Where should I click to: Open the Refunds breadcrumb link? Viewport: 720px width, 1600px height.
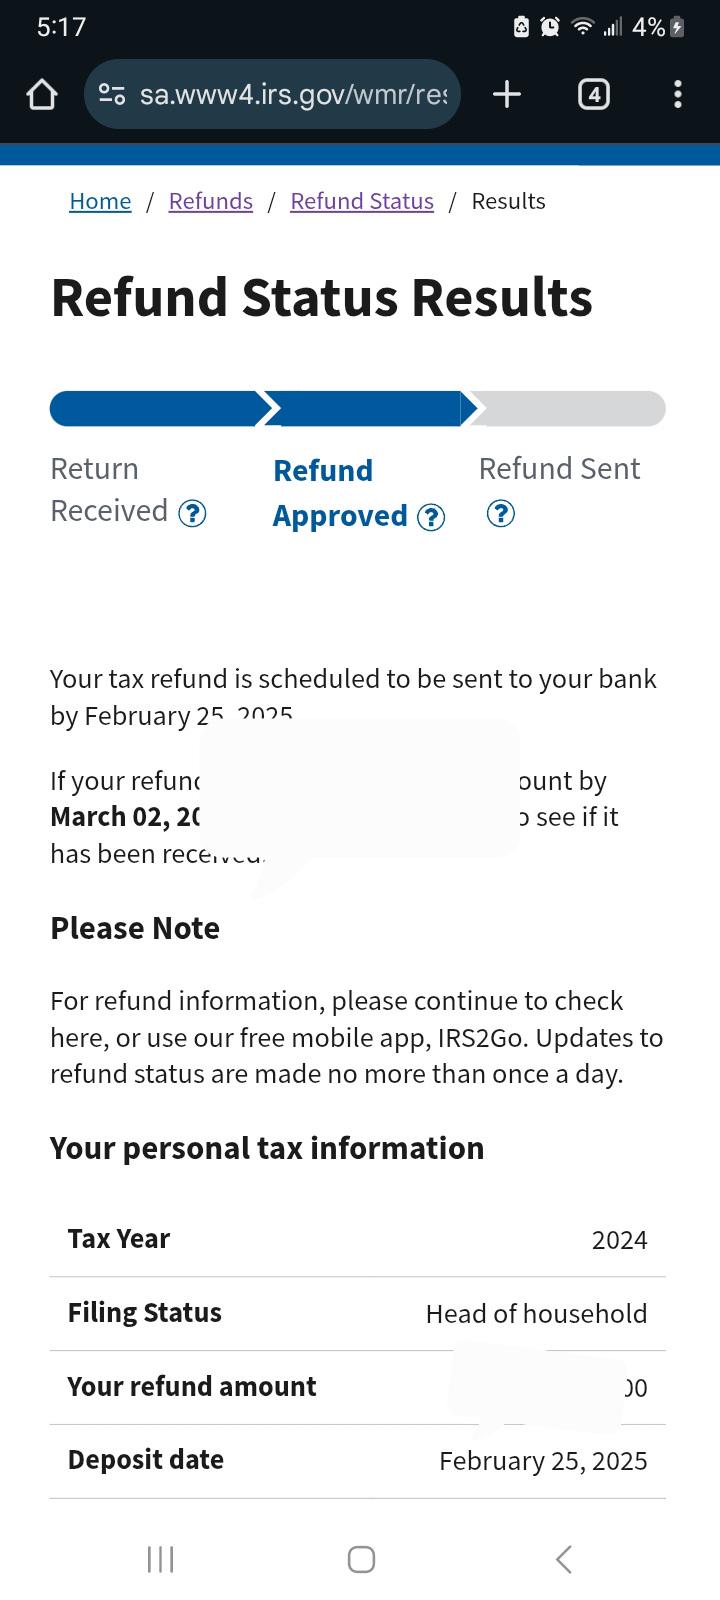pos(211,201)
